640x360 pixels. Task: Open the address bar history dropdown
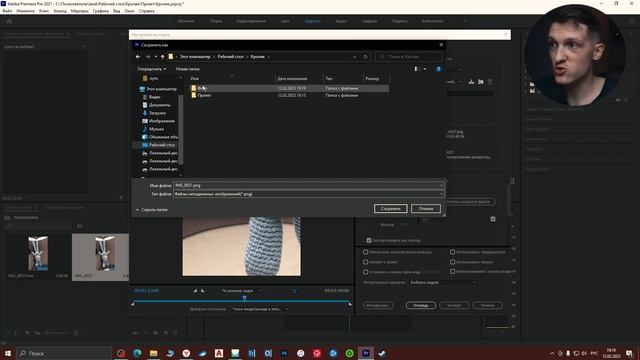coord(354,57)
